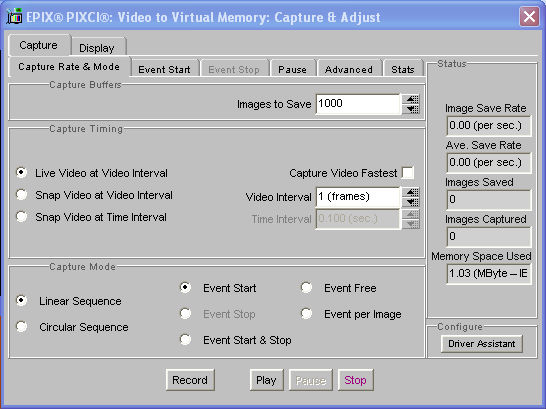
Task: Click the Record button
Action: [x=190, y=380]
